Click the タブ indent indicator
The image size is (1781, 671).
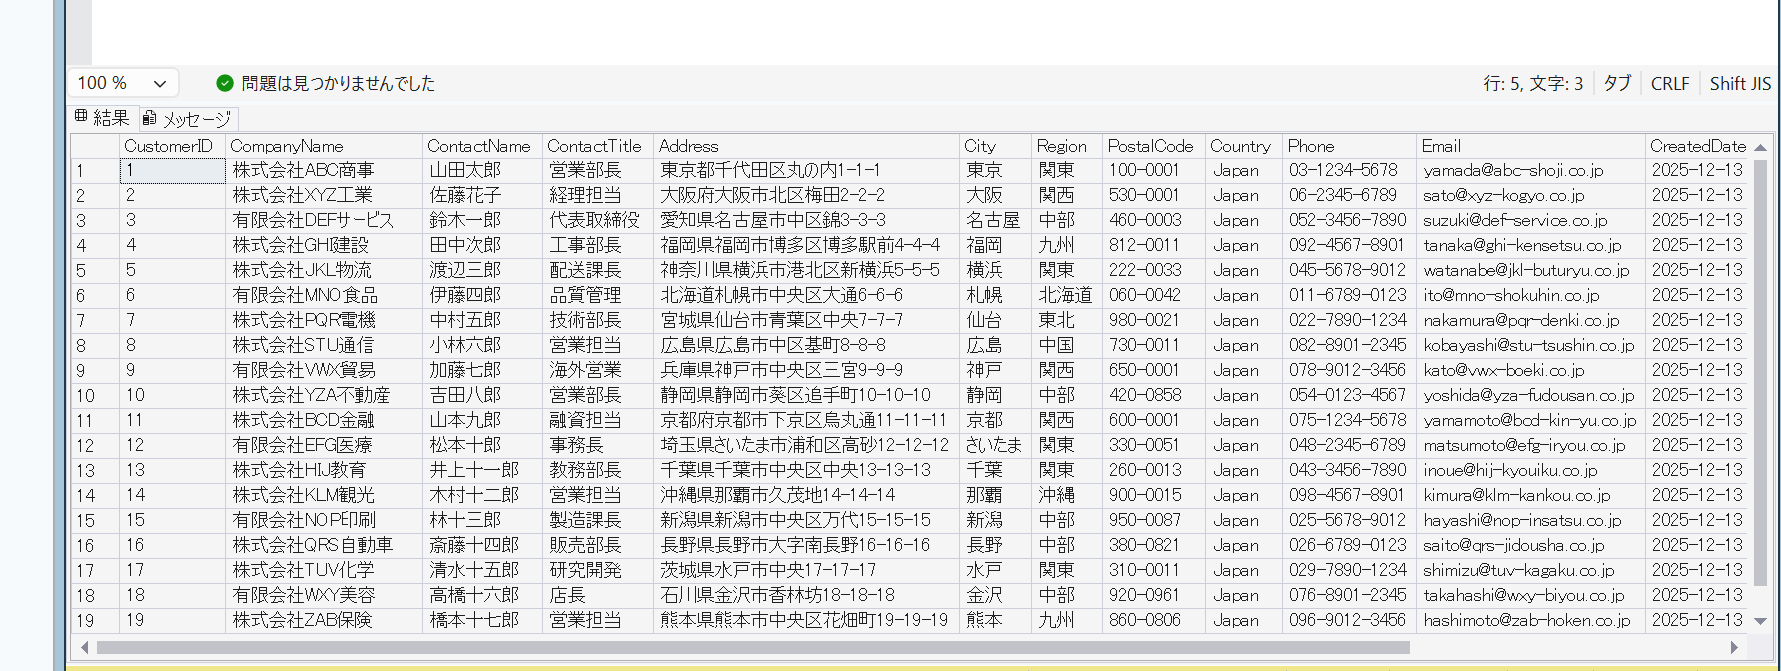pos(1617,83)
